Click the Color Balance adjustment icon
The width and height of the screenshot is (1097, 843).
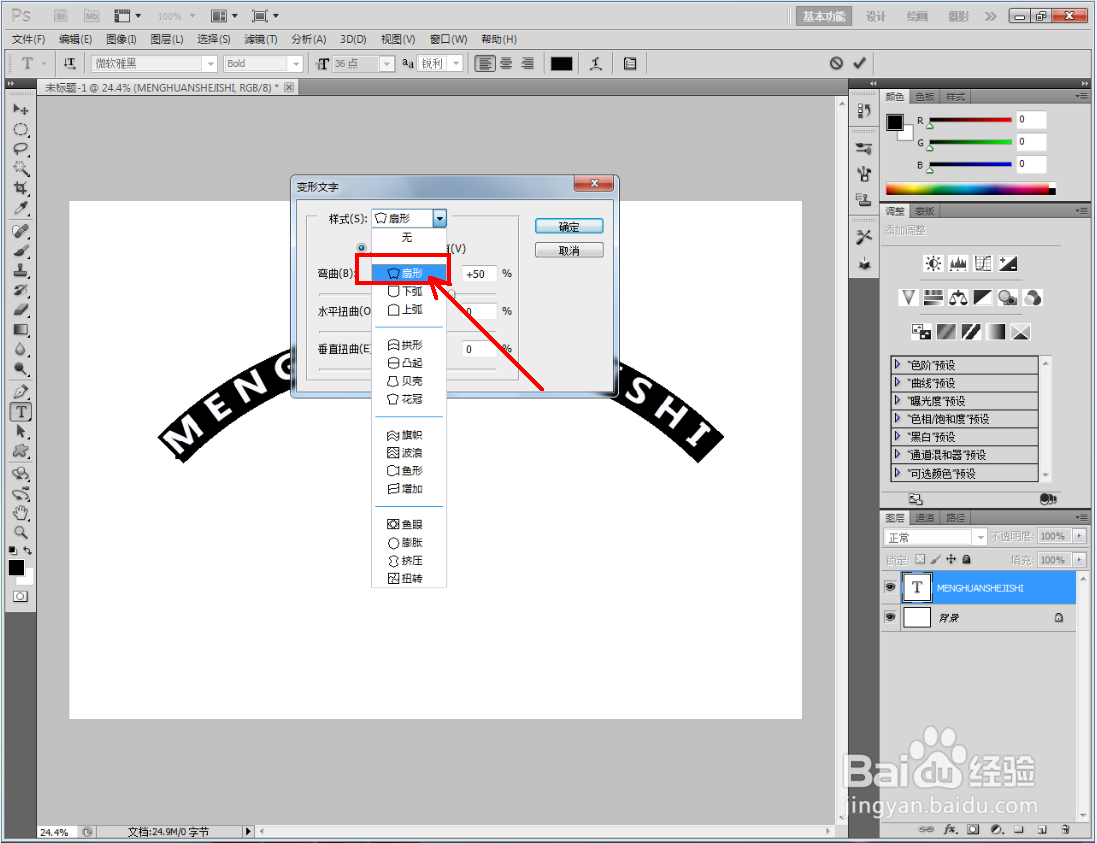tap(958, 298)
